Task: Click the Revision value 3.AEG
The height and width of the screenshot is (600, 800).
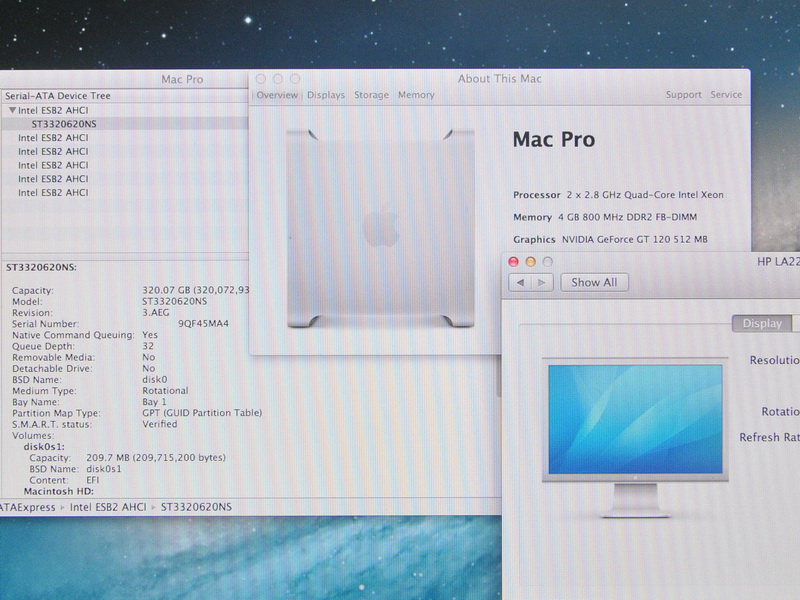Action: pyautogui.click(x=156, y=312)
